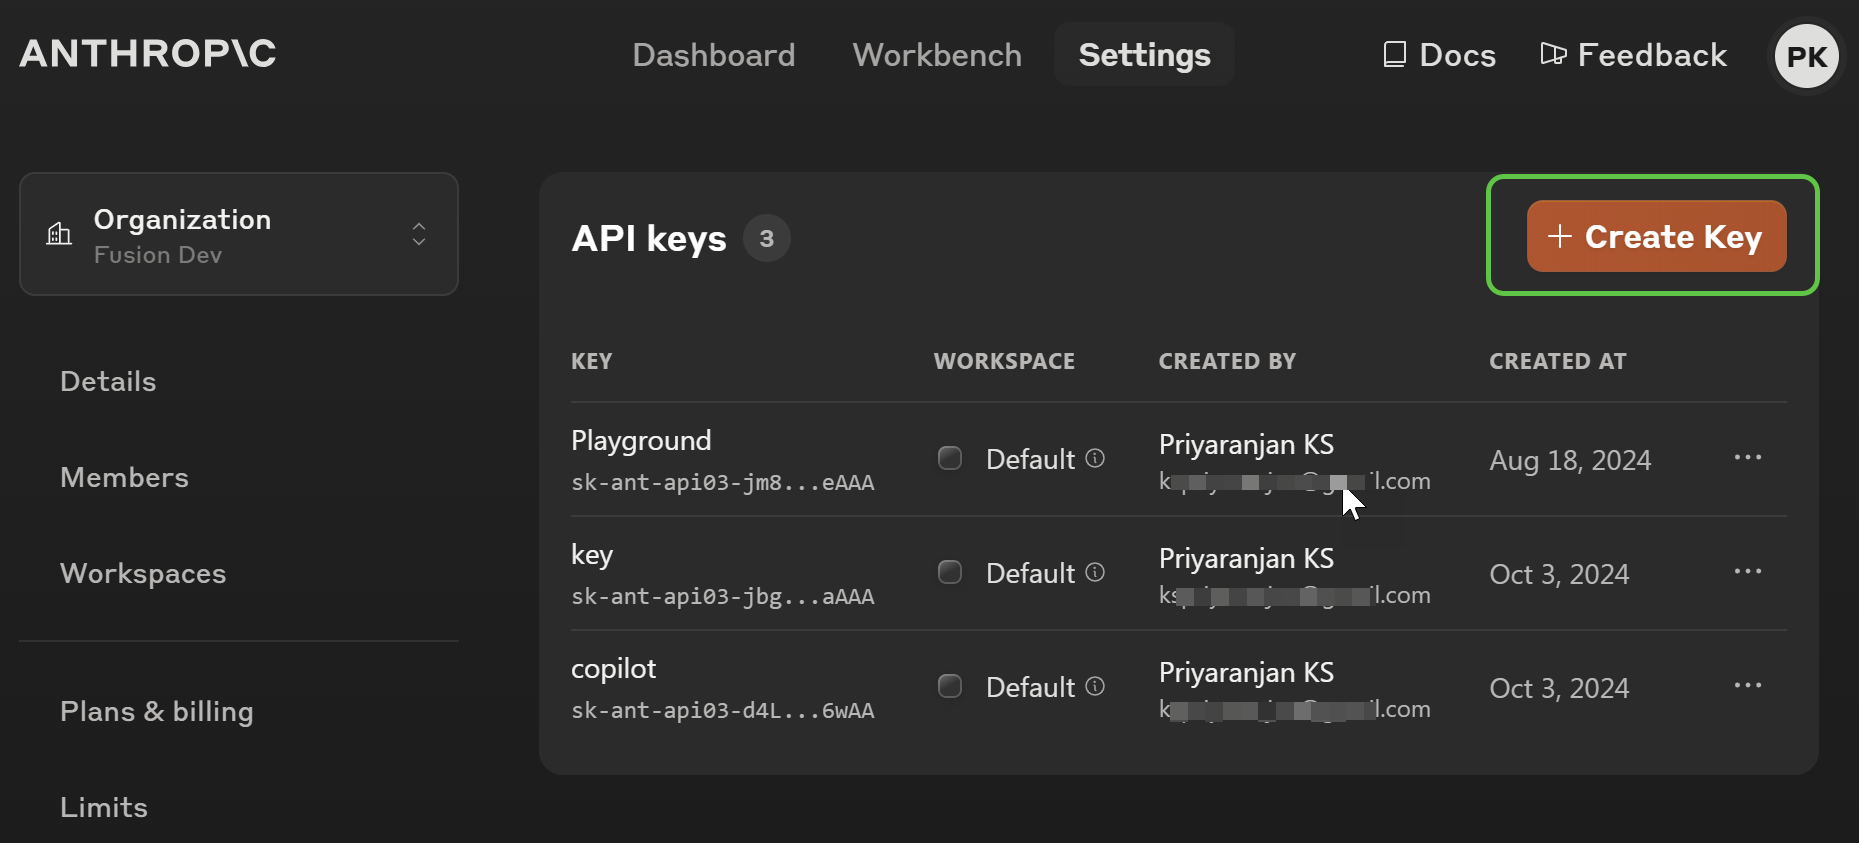1859x843 pixels.
Task: Click the Default info icon in copilot row
Action: point(1095,686)
